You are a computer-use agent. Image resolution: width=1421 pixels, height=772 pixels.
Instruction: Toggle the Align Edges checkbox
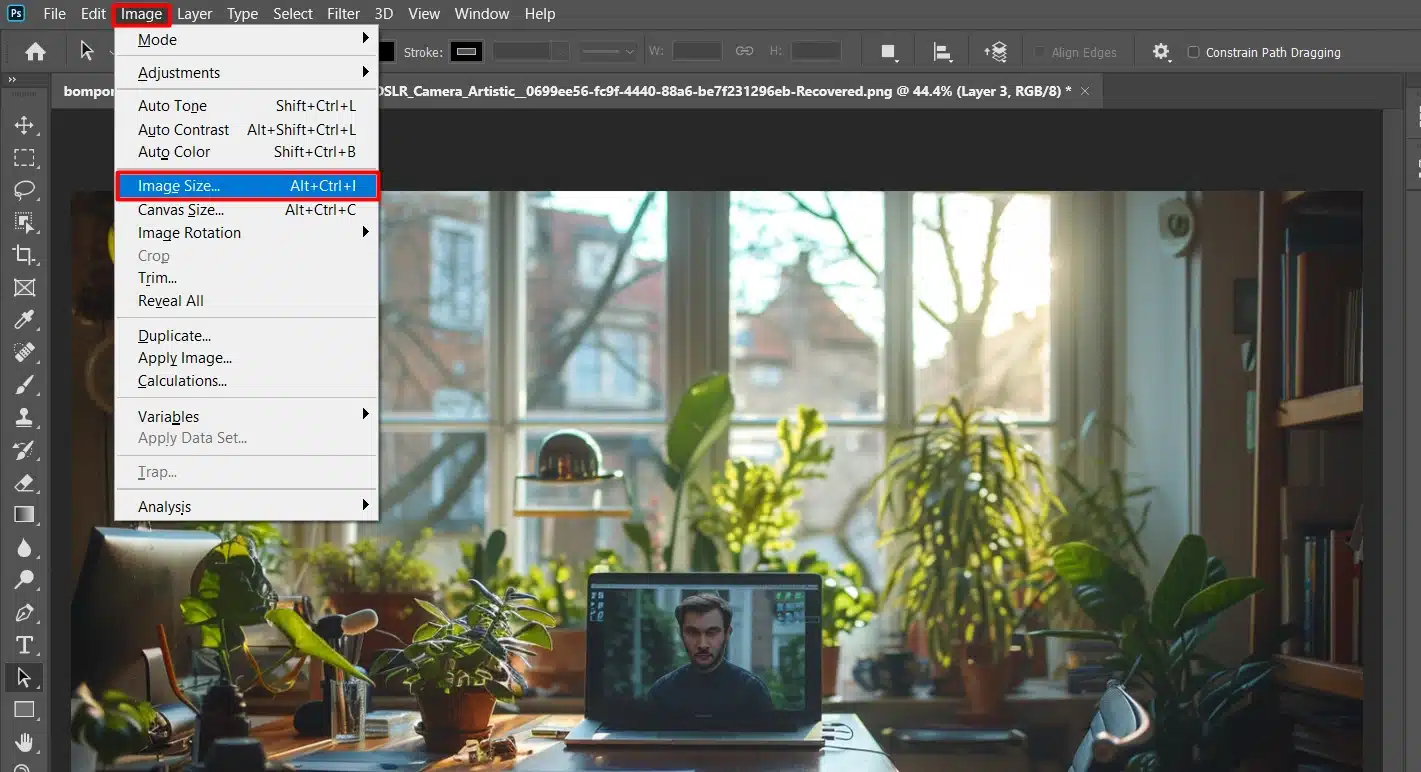pos(1040,52)
